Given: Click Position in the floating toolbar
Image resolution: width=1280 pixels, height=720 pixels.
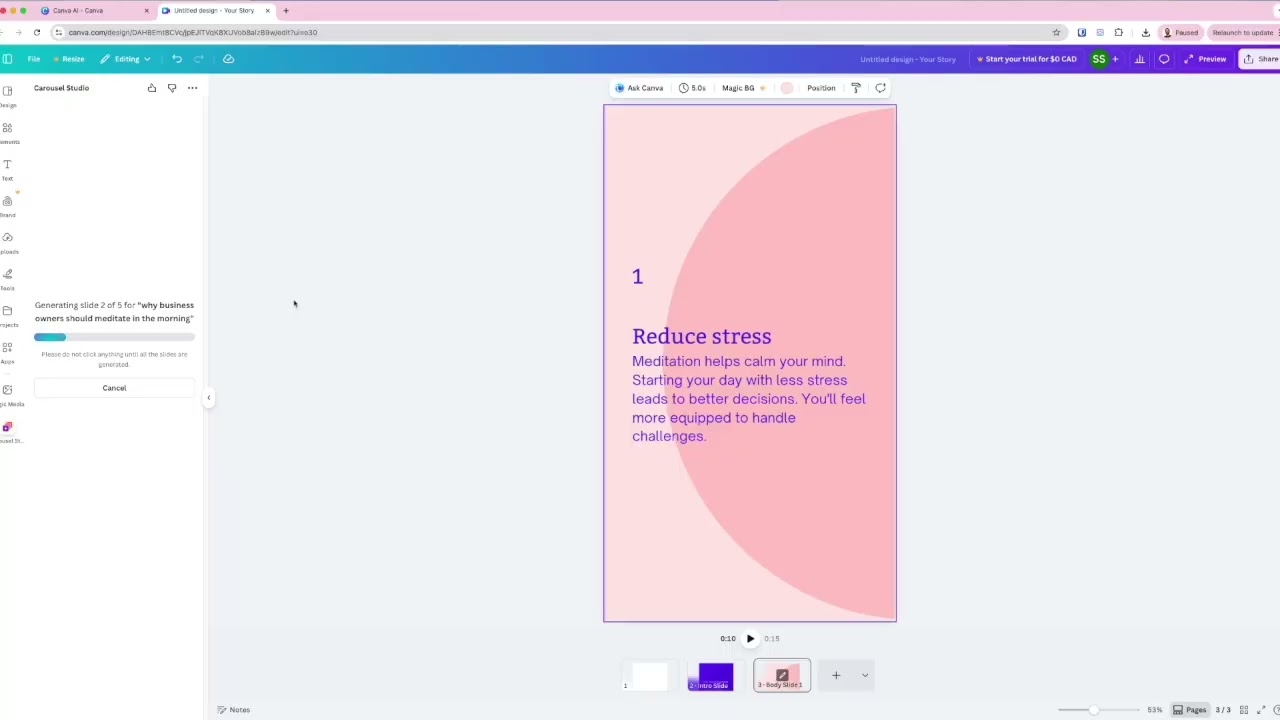Looking at the screenshot, I should pos(821,88).
